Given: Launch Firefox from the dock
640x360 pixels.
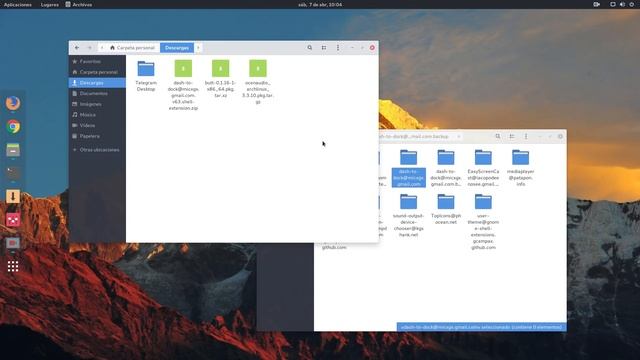Looking at the screenshot, I should point(13,103).
